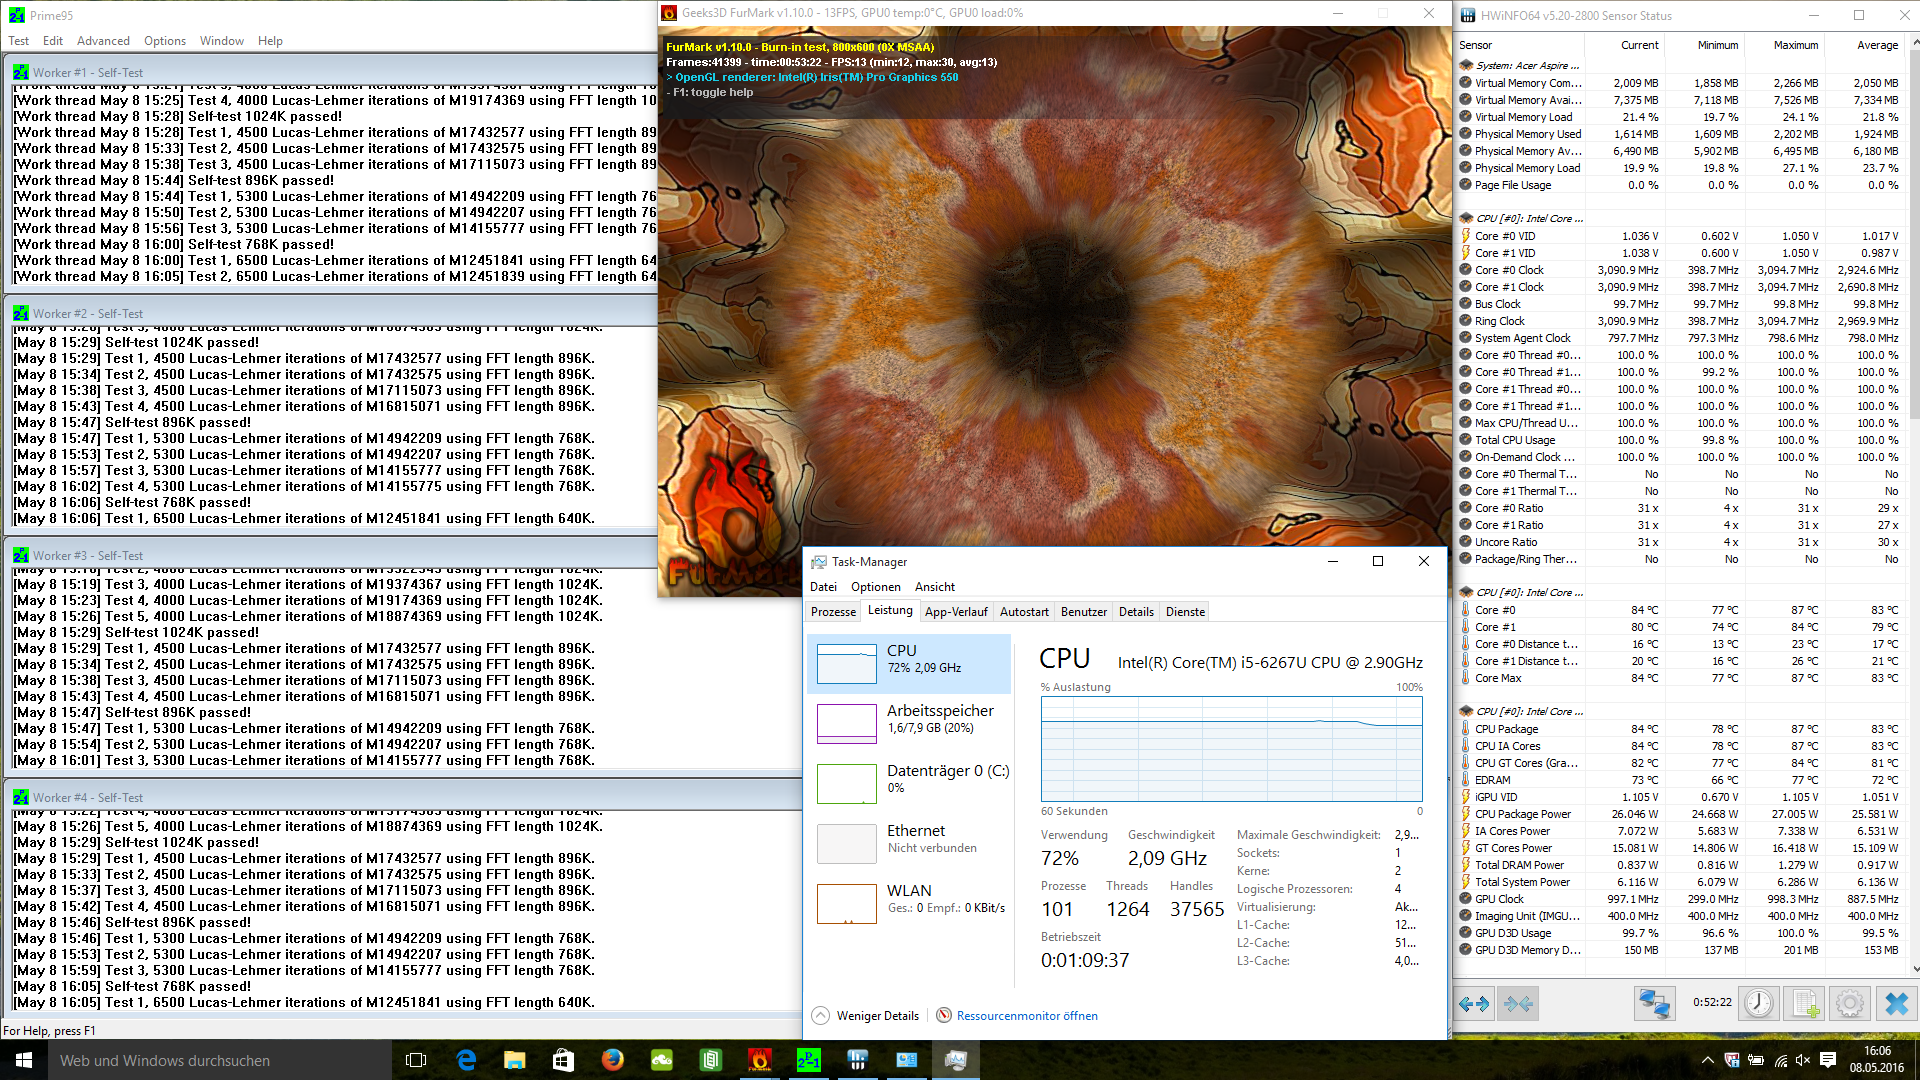Screen dimensions: 1920x1080
Task: Collapse Task-Manager with Weniger Details chevron
Action: click(820, 1015)
